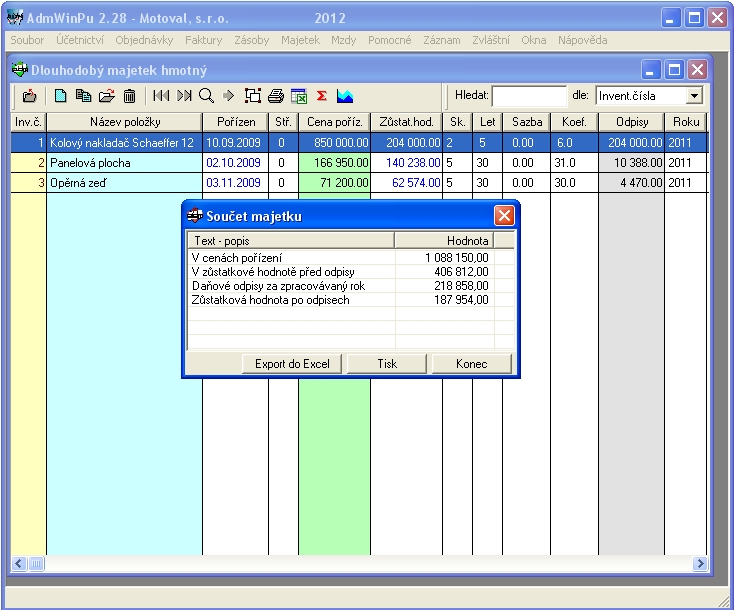Click Daňové odpisy za zpracovávaný rok row
Viewport: 734px width, 610px height.
(x=351, y=286)
